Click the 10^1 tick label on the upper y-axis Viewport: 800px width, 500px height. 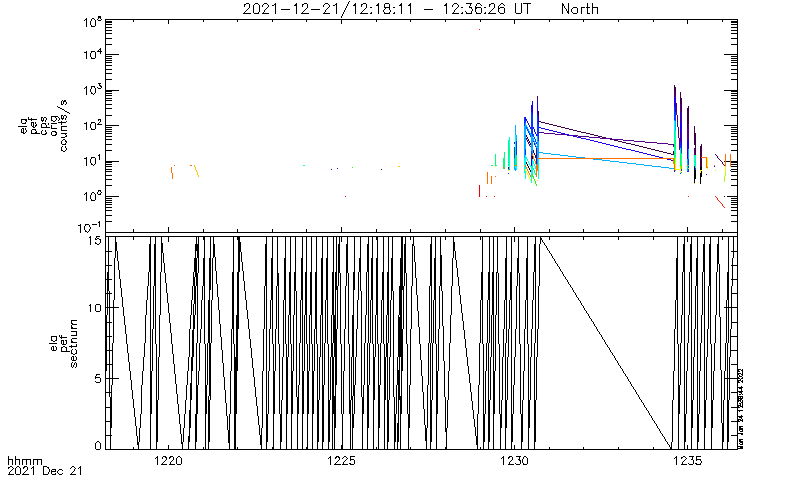tap(93, 160)
